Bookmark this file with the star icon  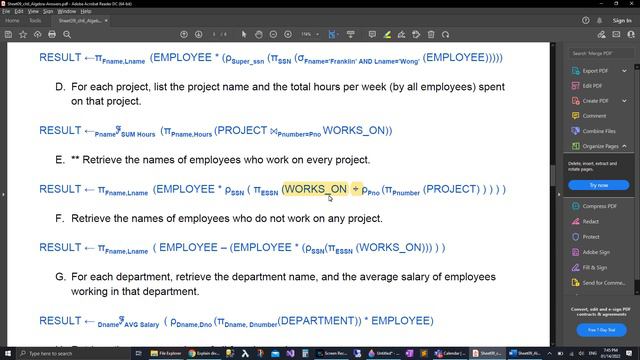tap(23, 35)
